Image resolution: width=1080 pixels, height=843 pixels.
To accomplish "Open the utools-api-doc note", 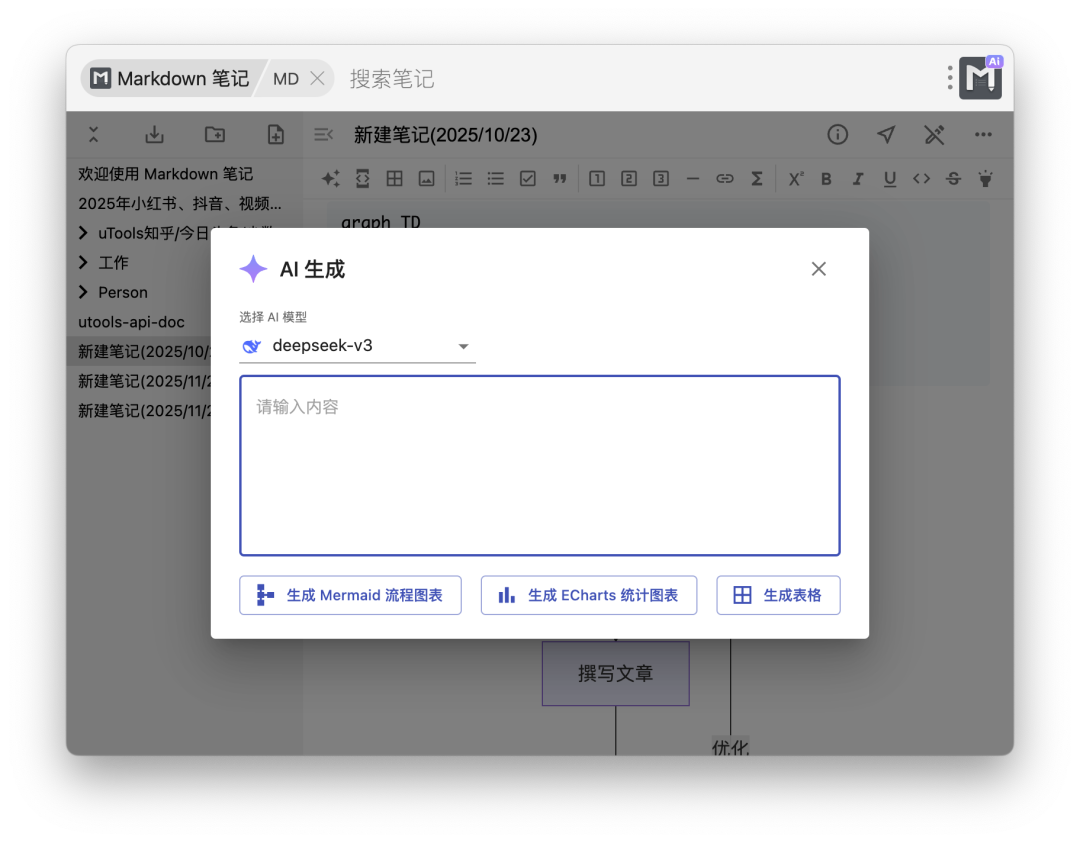I will (x=131, y=322).
